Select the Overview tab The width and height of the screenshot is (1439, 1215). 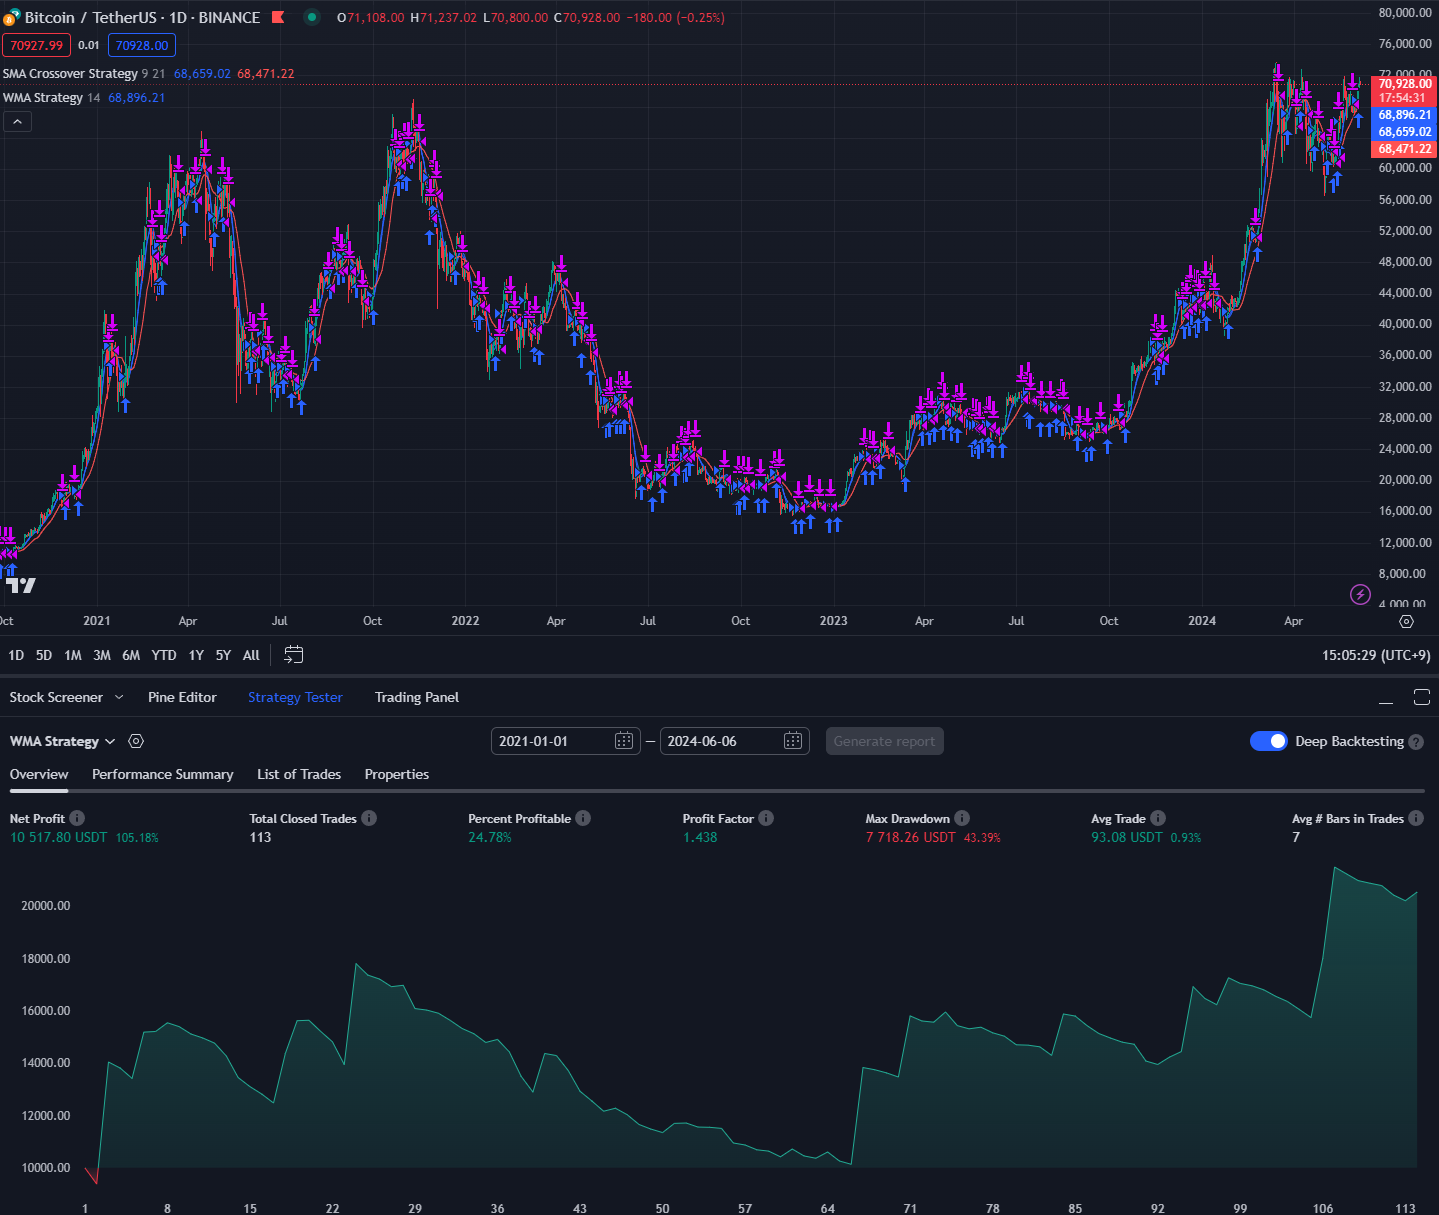[39, 774]
